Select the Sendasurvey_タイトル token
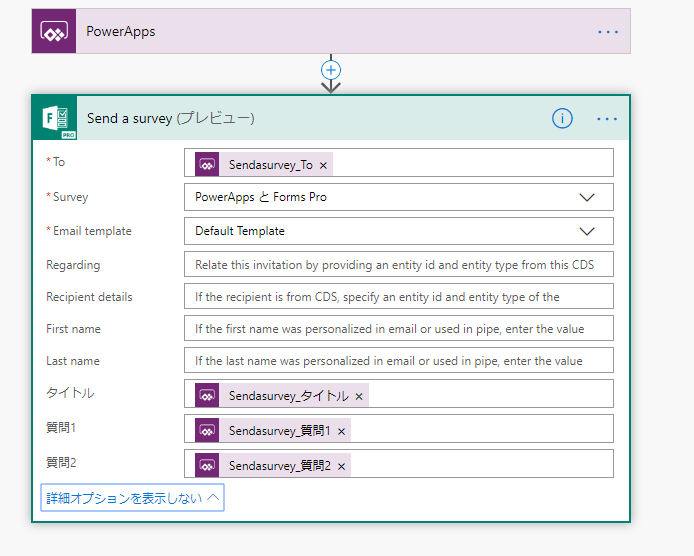 coord(281,396)
